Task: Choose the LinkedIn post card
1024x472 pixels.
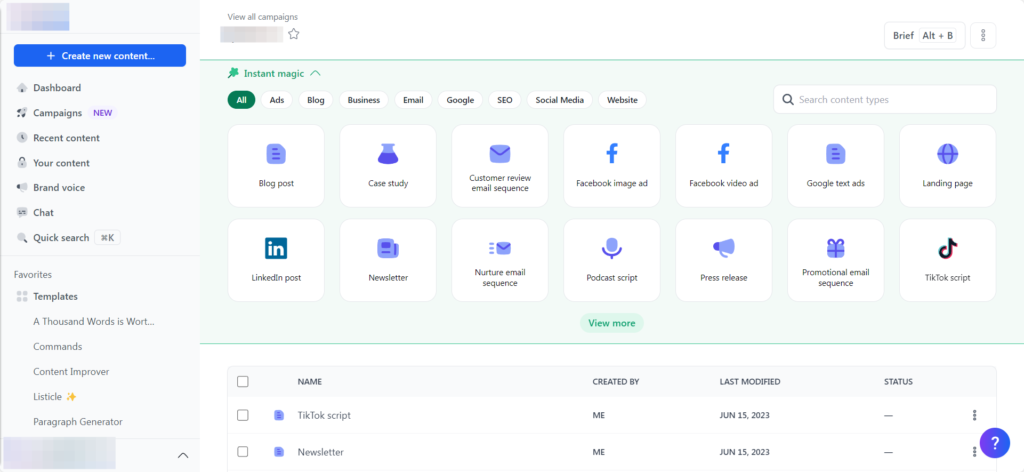Action: point(276,260)
